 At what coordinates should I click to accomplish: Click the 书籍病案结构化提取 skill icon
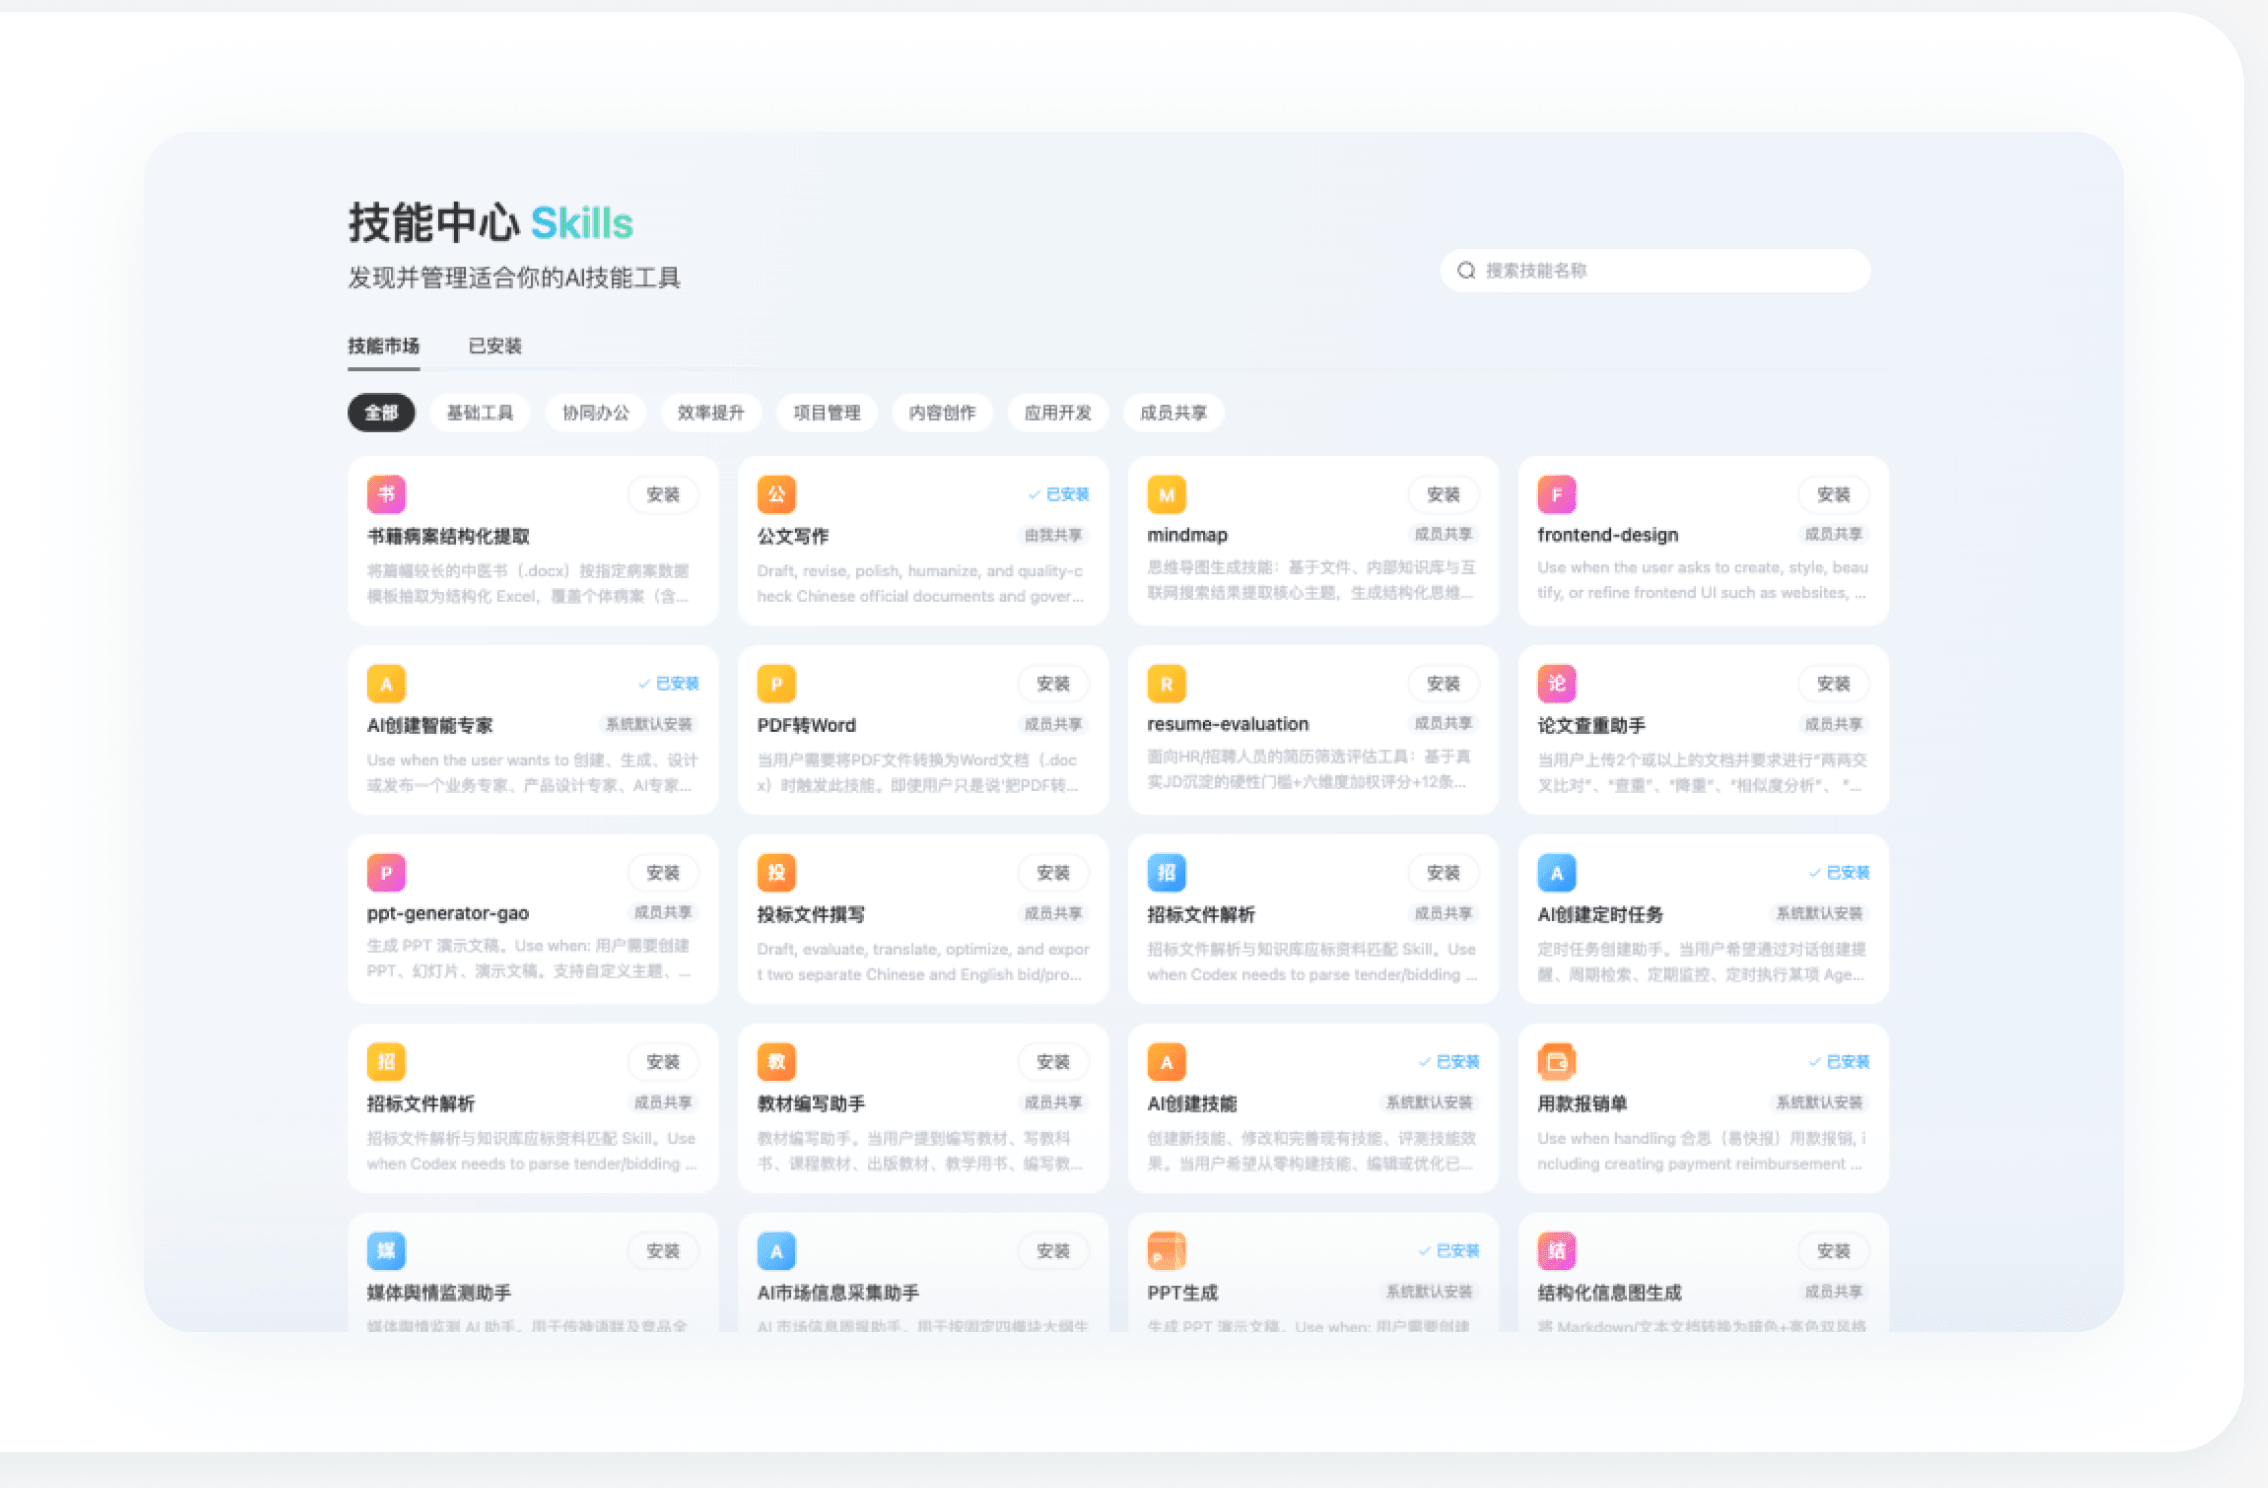click(386, 494)
